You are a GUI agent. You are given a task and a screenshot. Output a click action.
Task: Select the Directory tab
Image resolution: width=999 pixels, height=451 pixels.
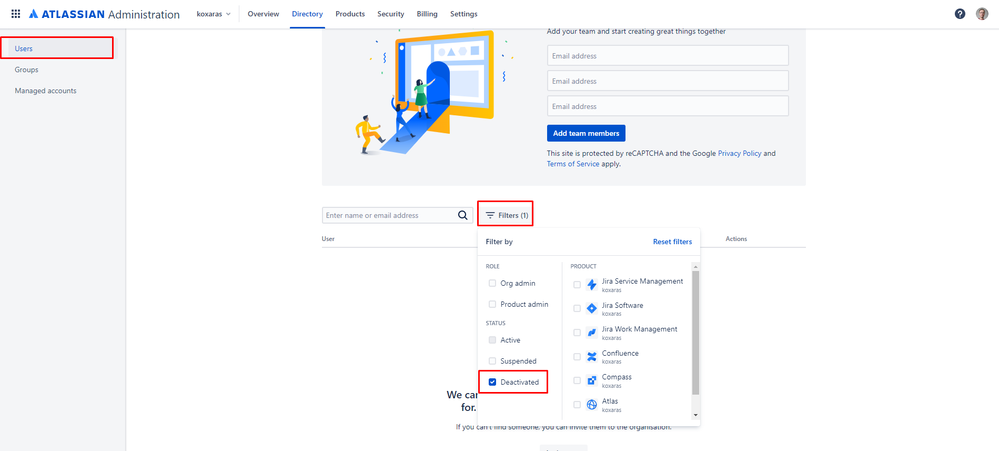[307, 14]
